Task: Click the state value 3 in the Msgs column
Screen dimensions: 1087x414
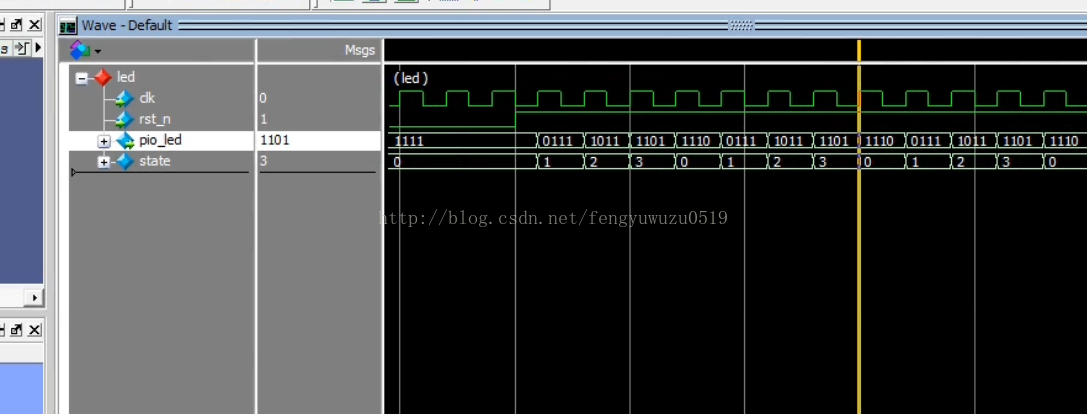Action: [263, 161]
